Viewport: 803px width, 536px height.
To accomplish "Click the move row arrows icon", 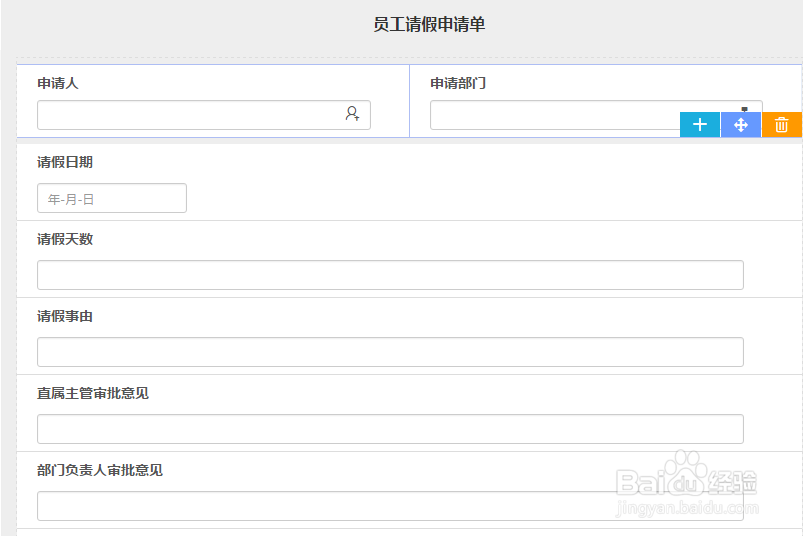I will (x=741, y=124).
